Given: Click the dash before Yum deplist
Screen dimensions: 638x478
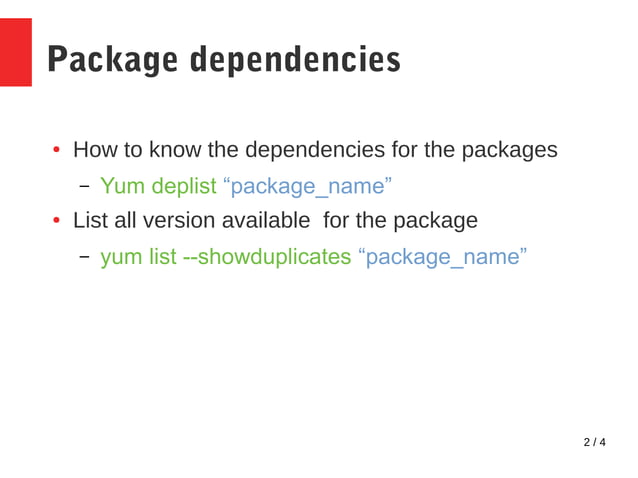Looking at the screenshot, I should [x=84, y=187].
